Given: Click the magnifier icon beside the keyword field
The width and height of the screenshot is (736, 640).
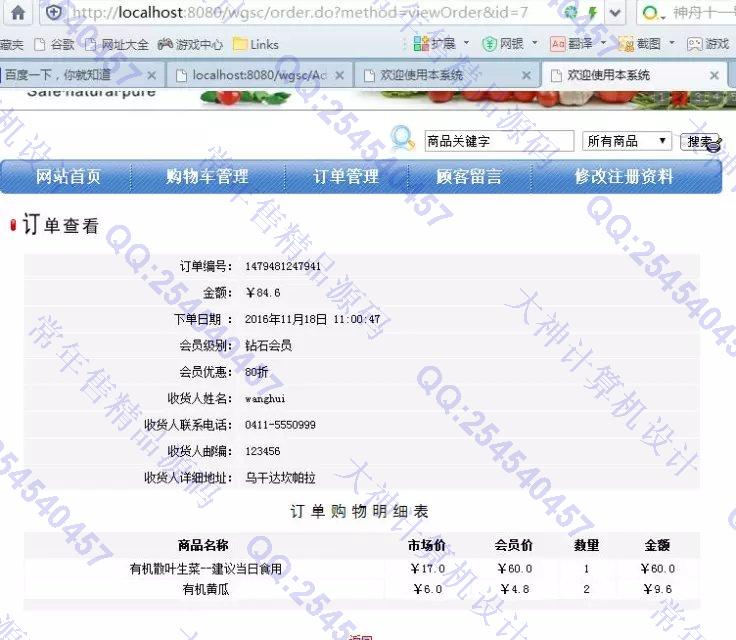Looking at the screenshot, I should click(403, 139).
